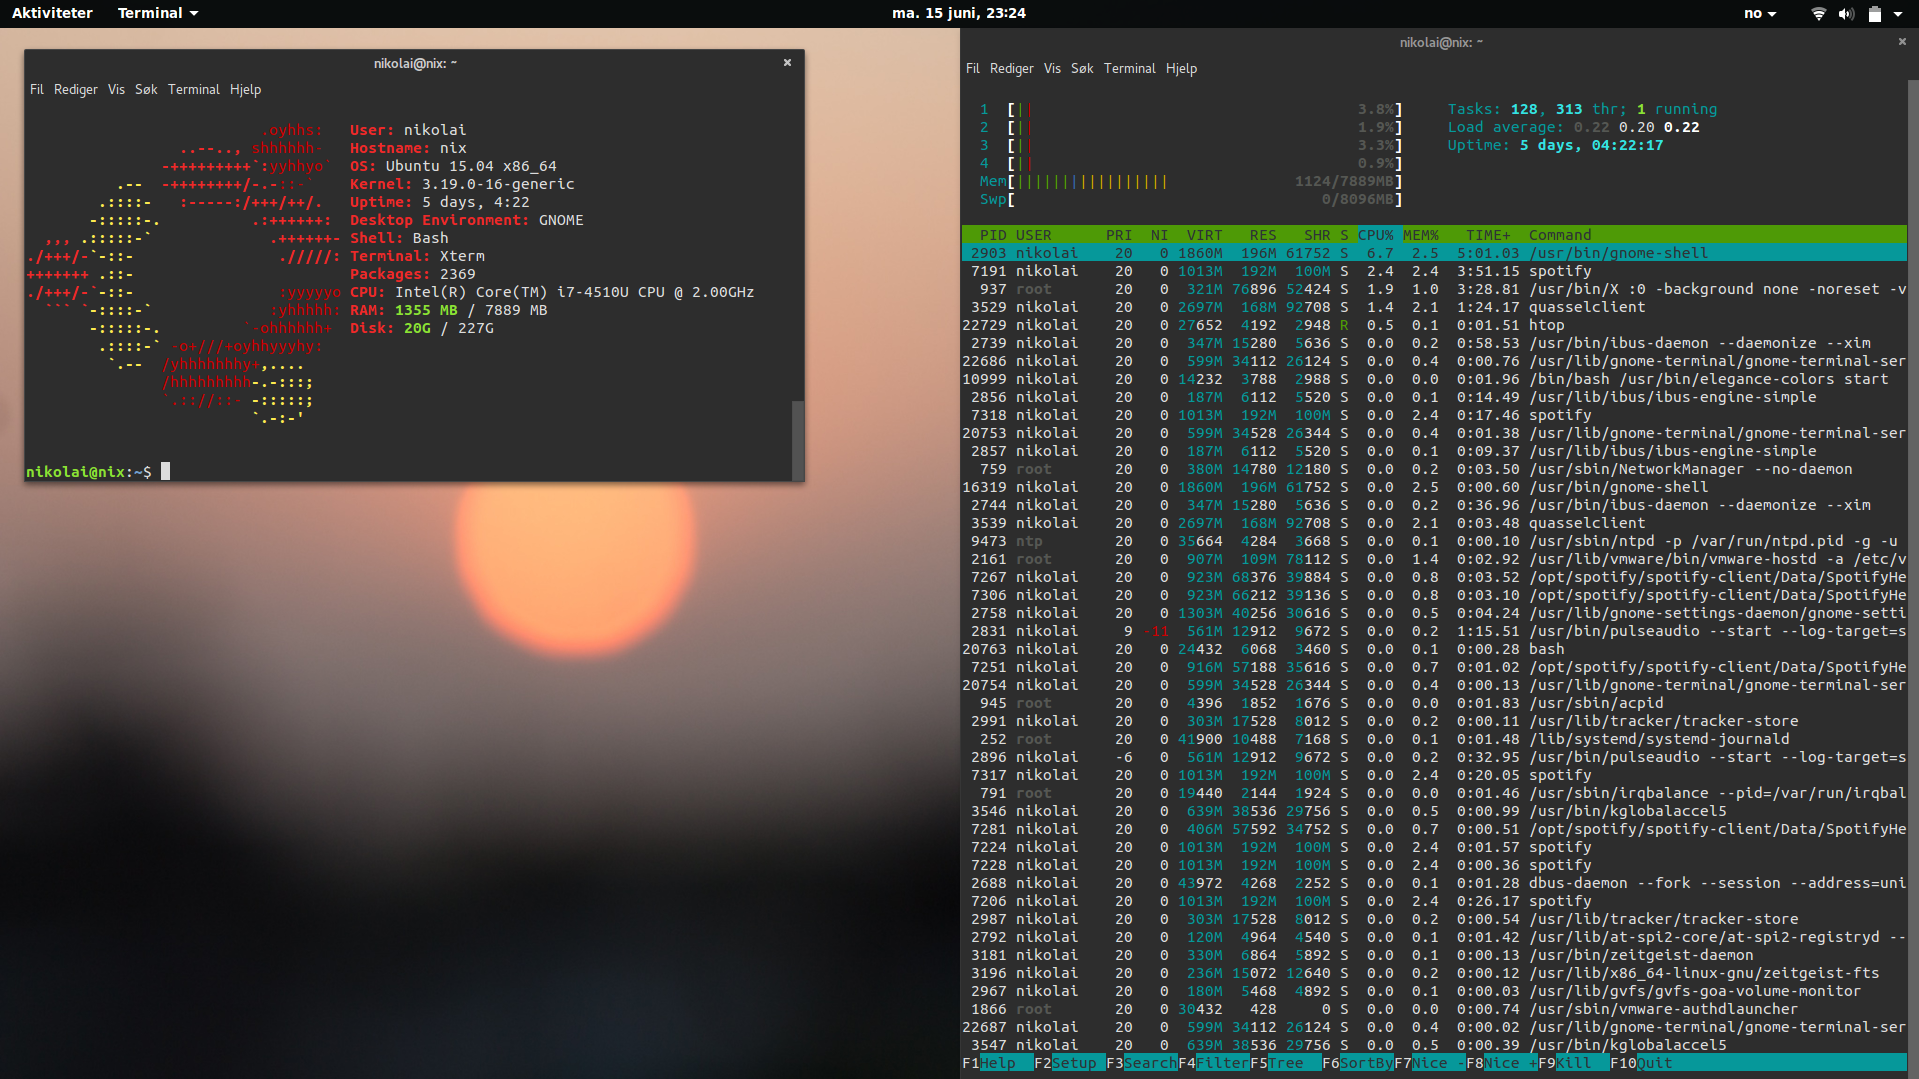
Task: Click F6 SortBy in htop footer
Action: [x=1357, y=1063]
